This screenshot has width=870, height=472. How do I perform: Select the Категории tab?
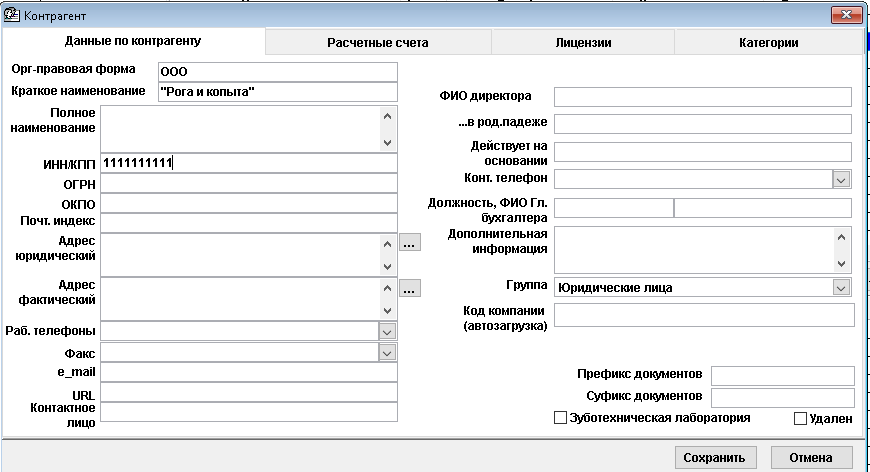(768, 42)
